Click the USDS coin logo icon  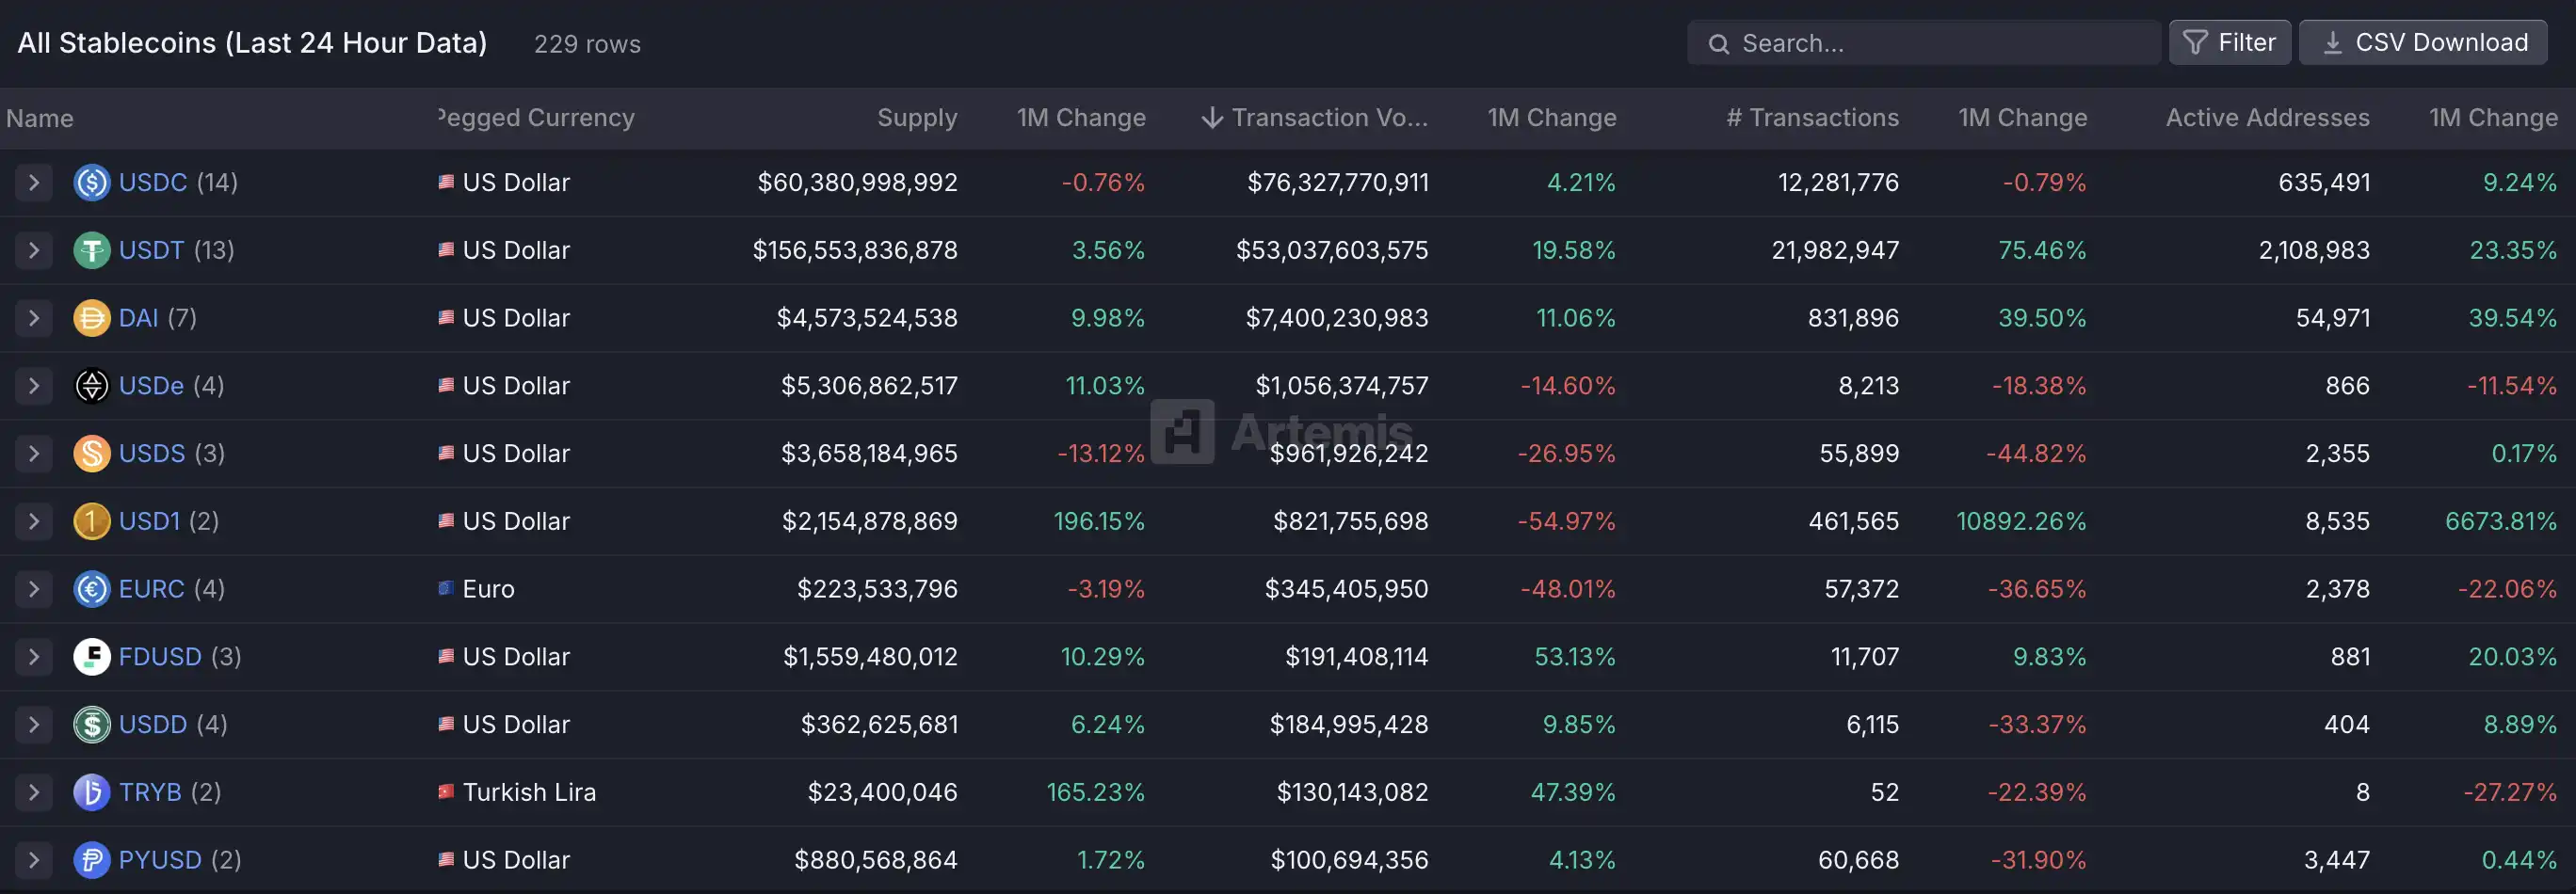coord(91,453)
